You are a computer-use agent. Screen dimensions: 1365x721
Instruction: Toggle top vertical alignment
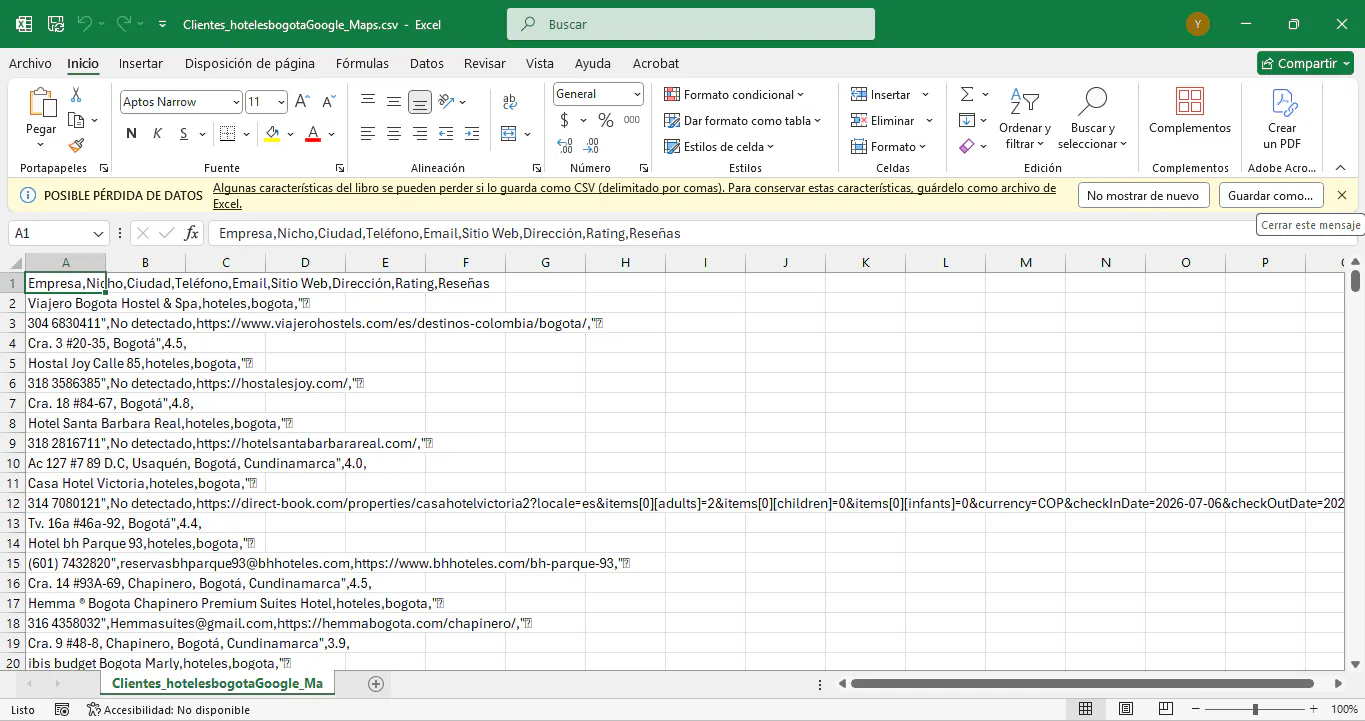tap(368, 101)
